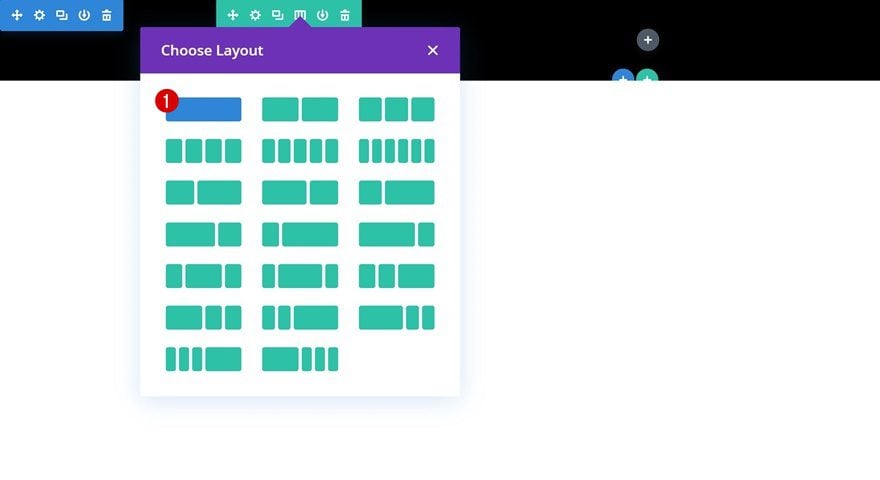Open blue section settings gear

(39, 15)
